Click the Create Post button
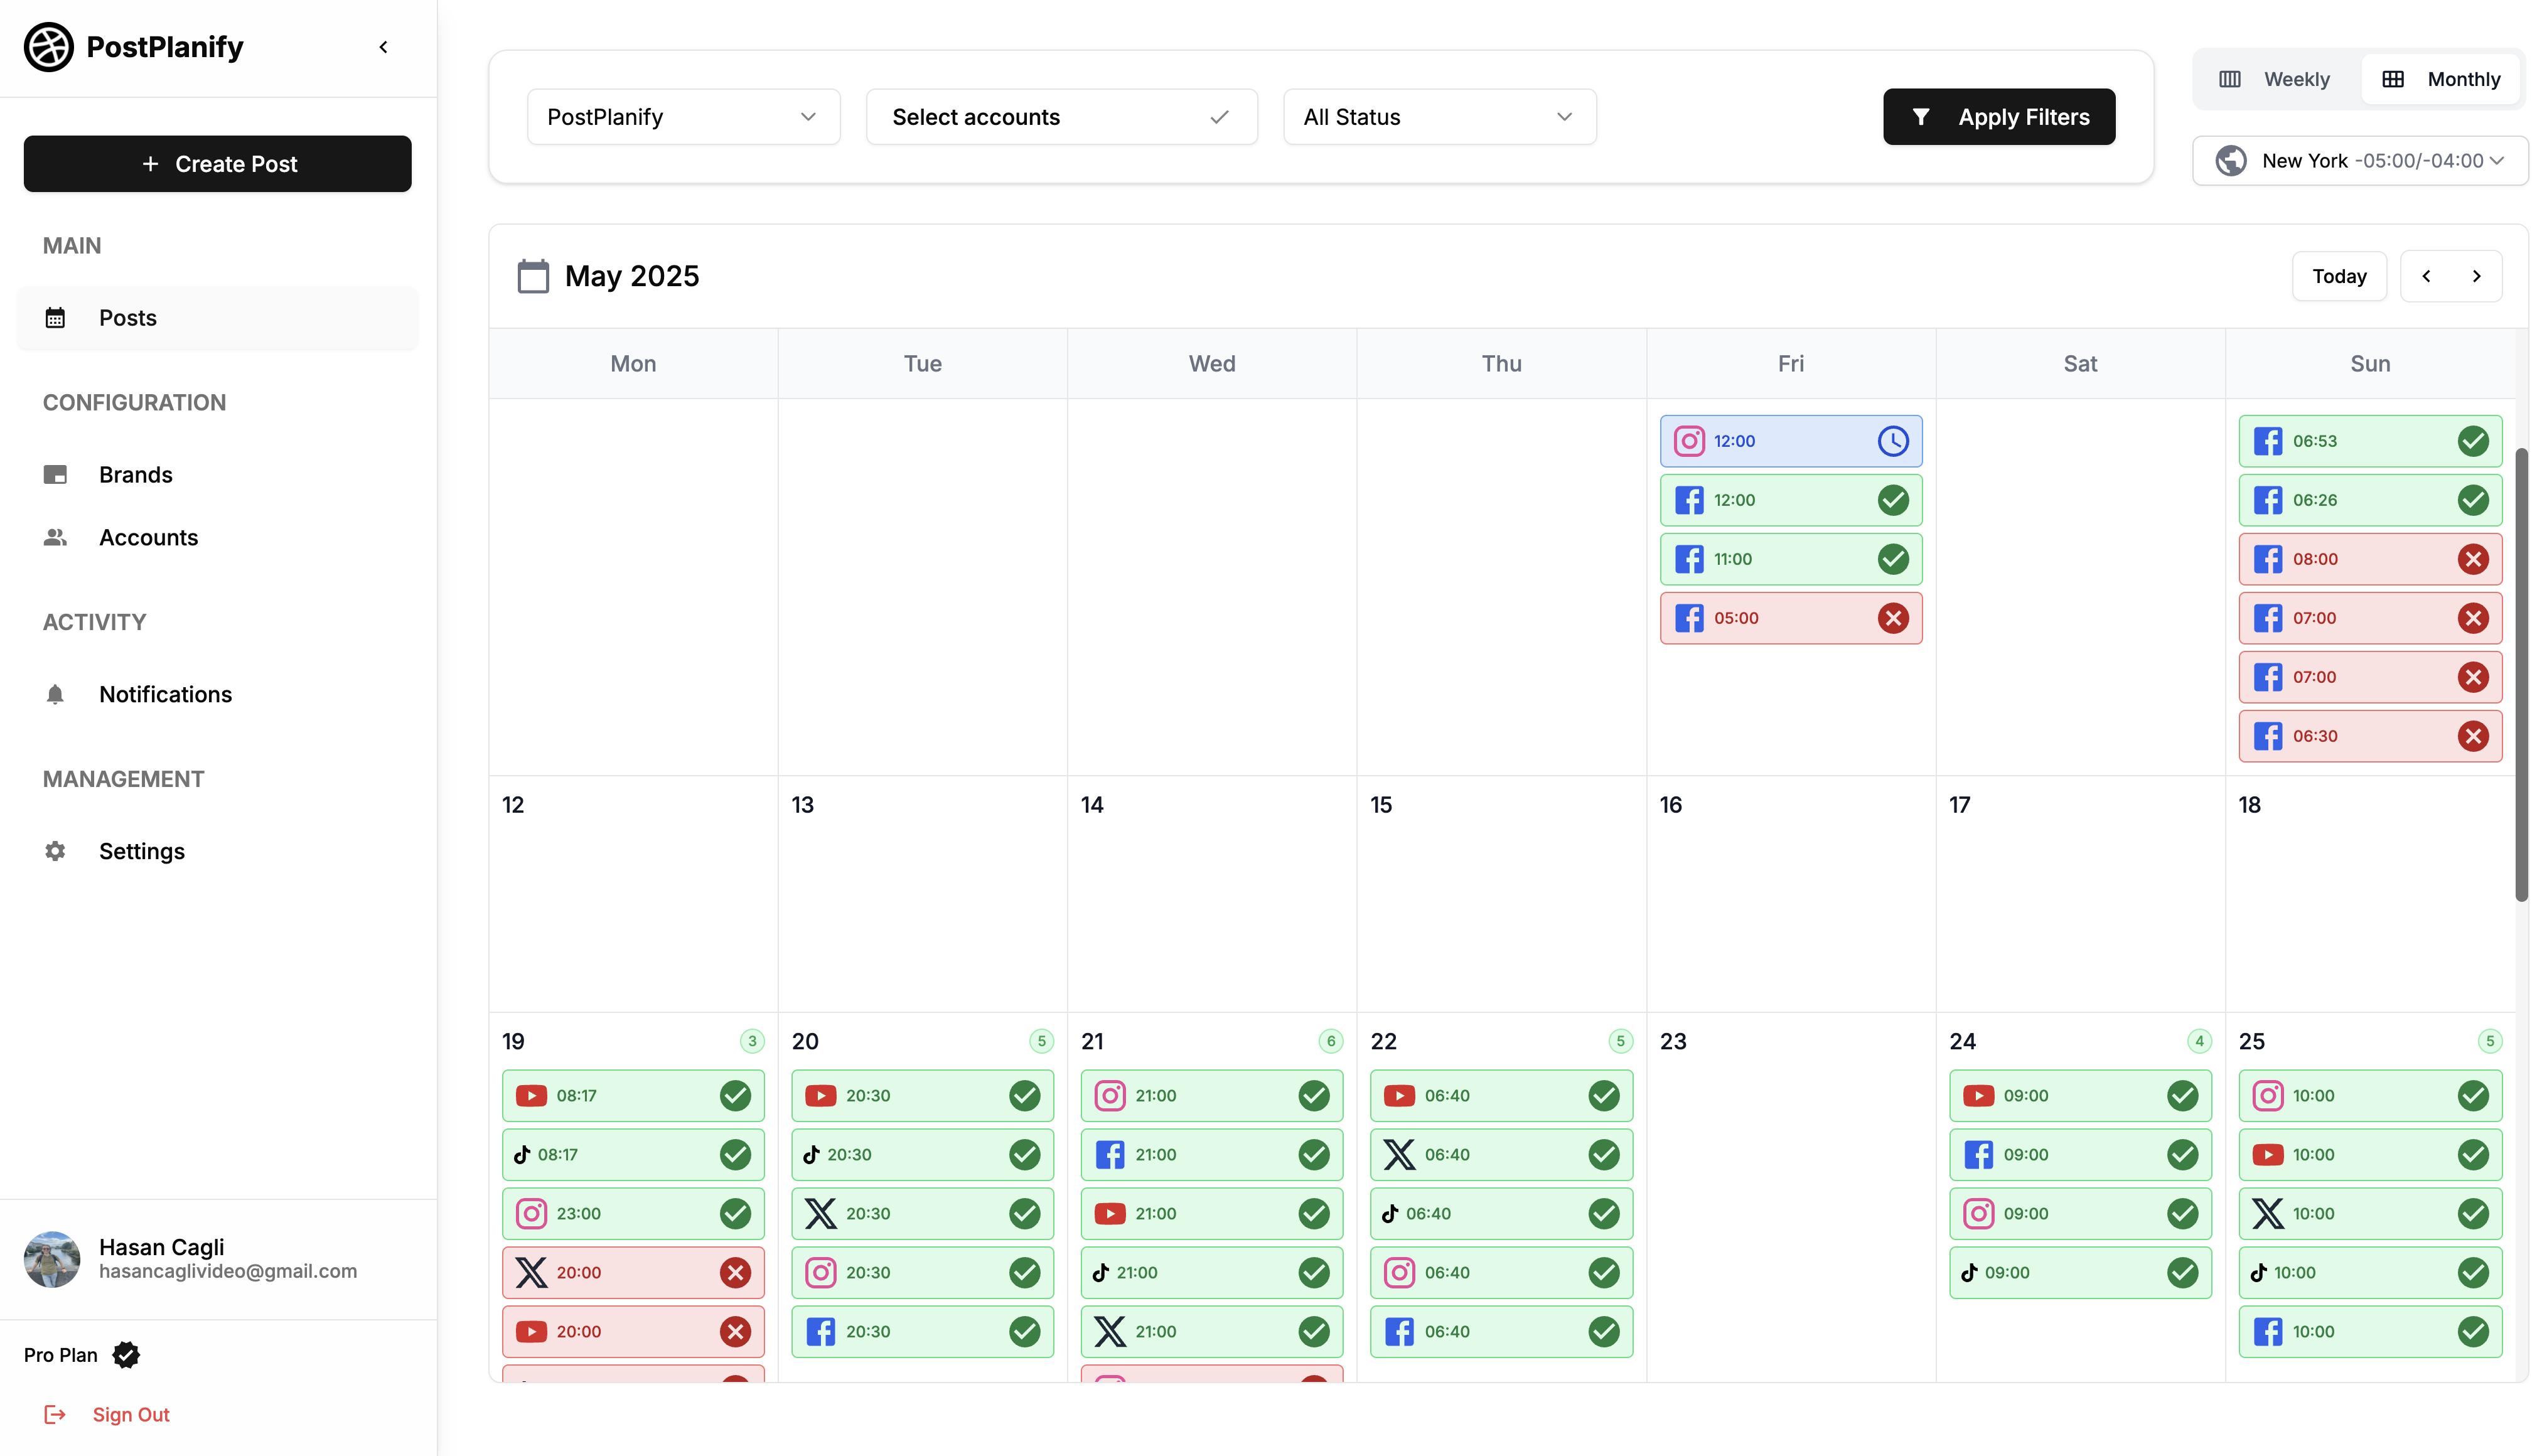Viewport: 2542px width, 1456px height. click(217, 164)
